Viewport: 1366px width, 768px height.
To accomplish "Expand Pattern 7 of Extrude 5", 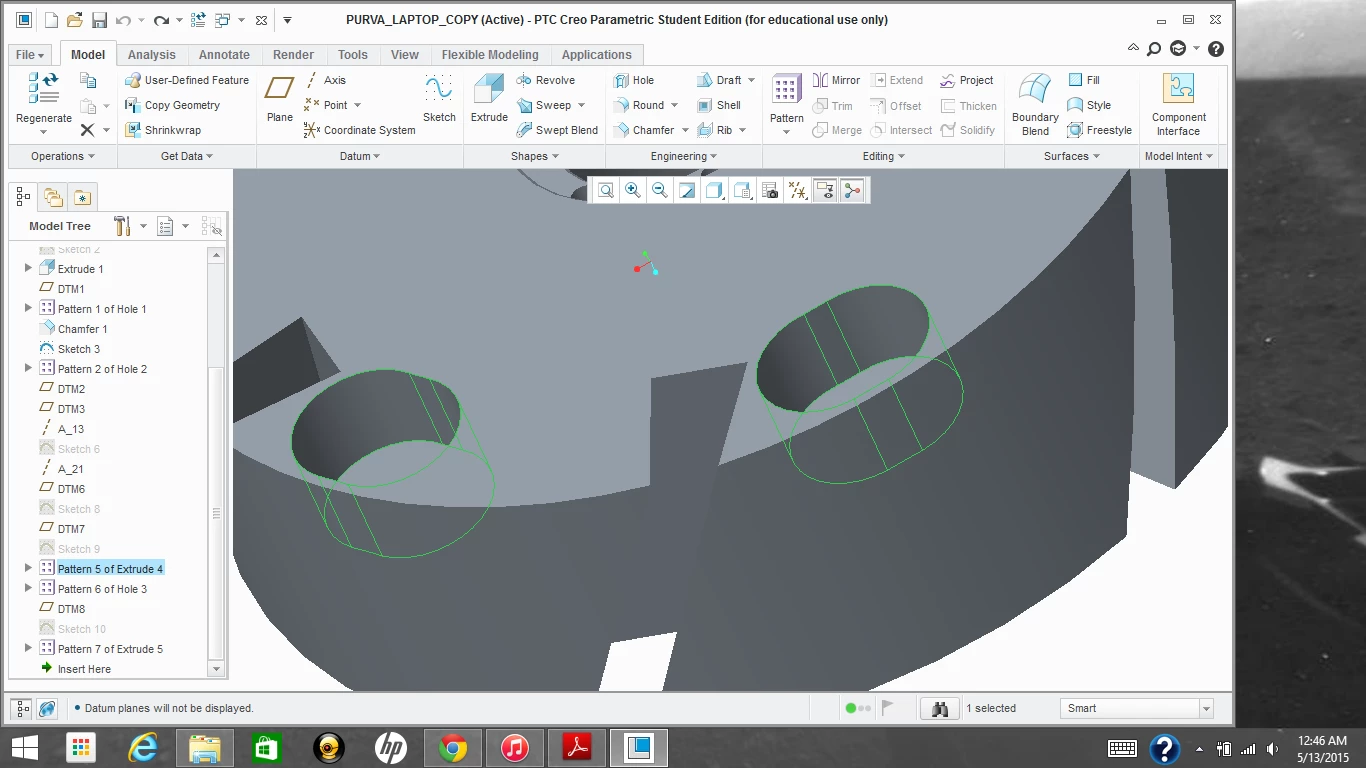I will [28, 648].
